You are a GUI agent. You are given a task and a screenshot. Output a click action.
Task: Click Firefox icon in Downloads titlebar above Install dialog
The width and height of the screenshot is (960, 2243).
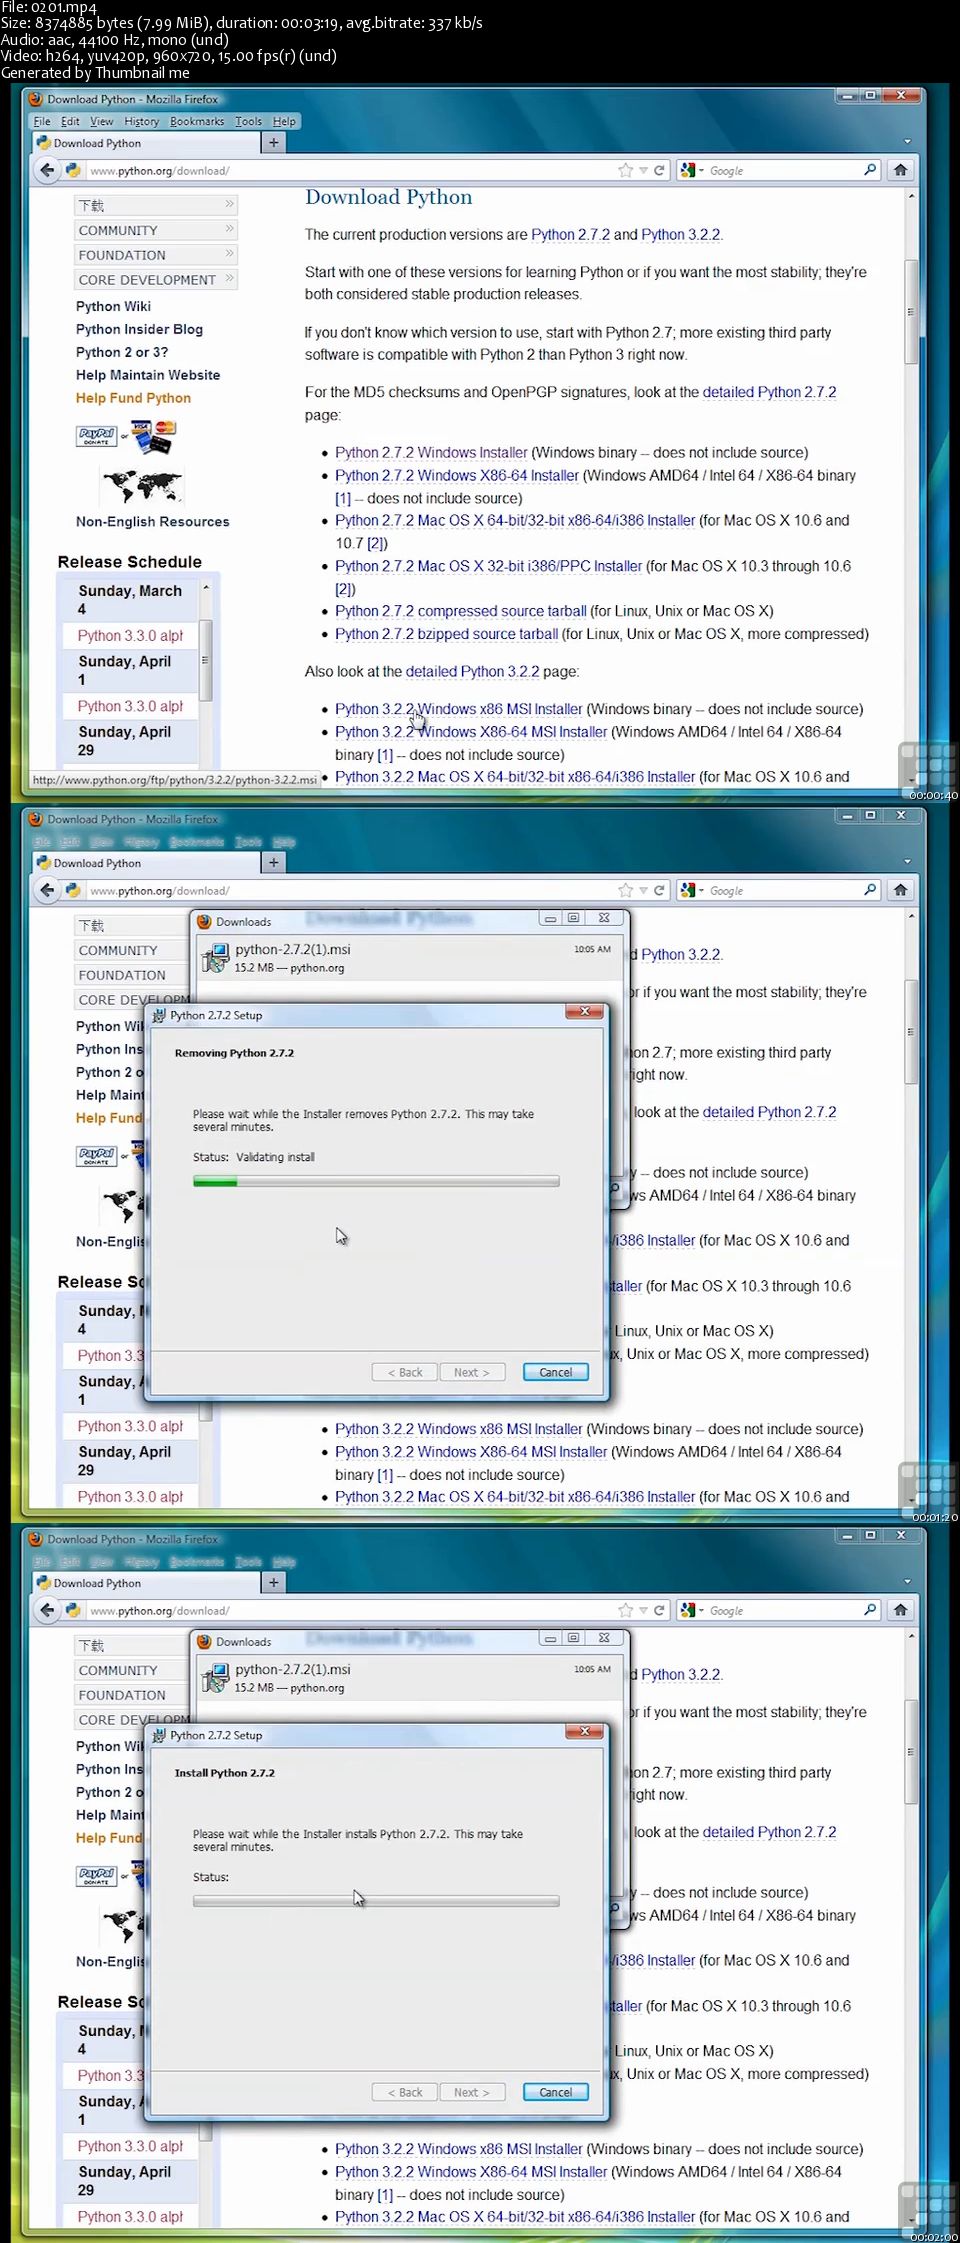pyautogui.click(x=204, y=1641)
